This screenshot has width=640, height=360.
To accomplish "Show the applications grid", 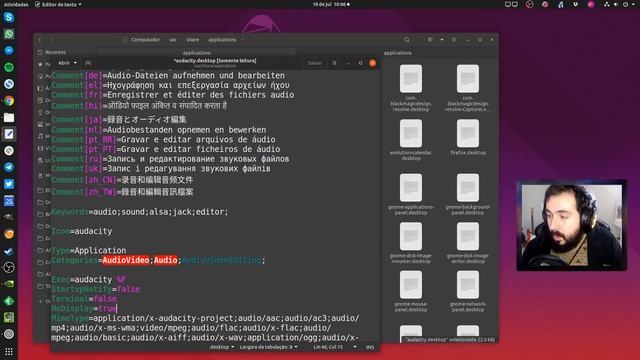I will [x=9, y=351].
